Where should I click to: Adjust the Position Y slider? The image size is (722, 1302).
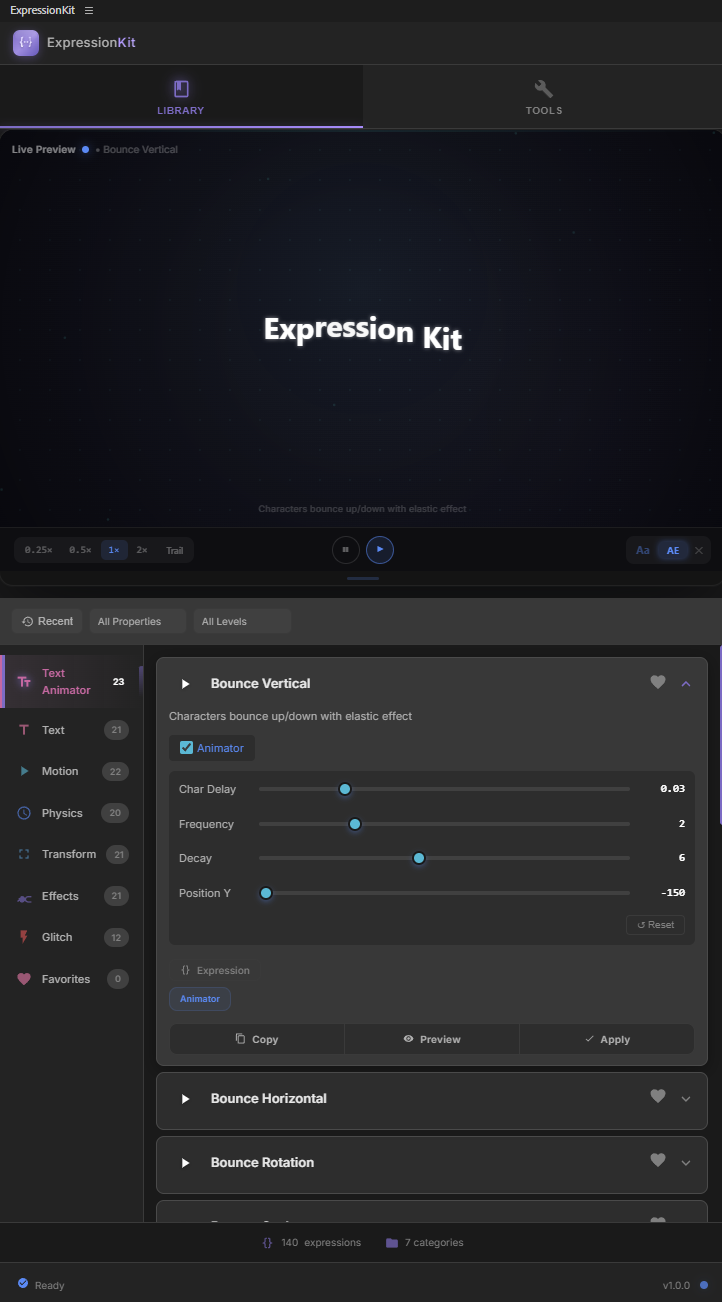[266, 893]
